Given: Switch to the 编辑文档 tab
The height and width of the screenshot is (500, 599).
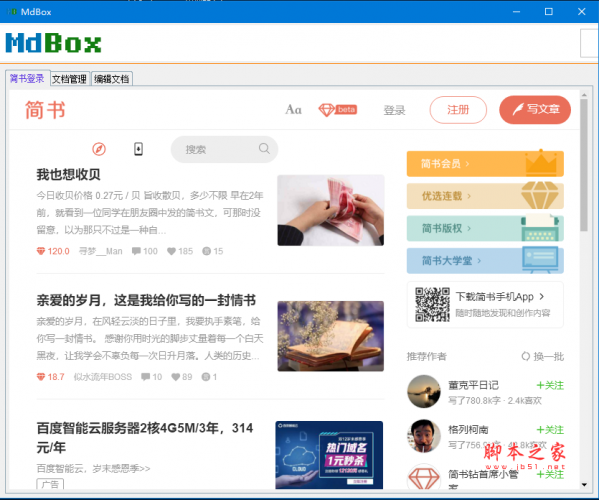Looking at the screenshot, I should pos(112,79).
